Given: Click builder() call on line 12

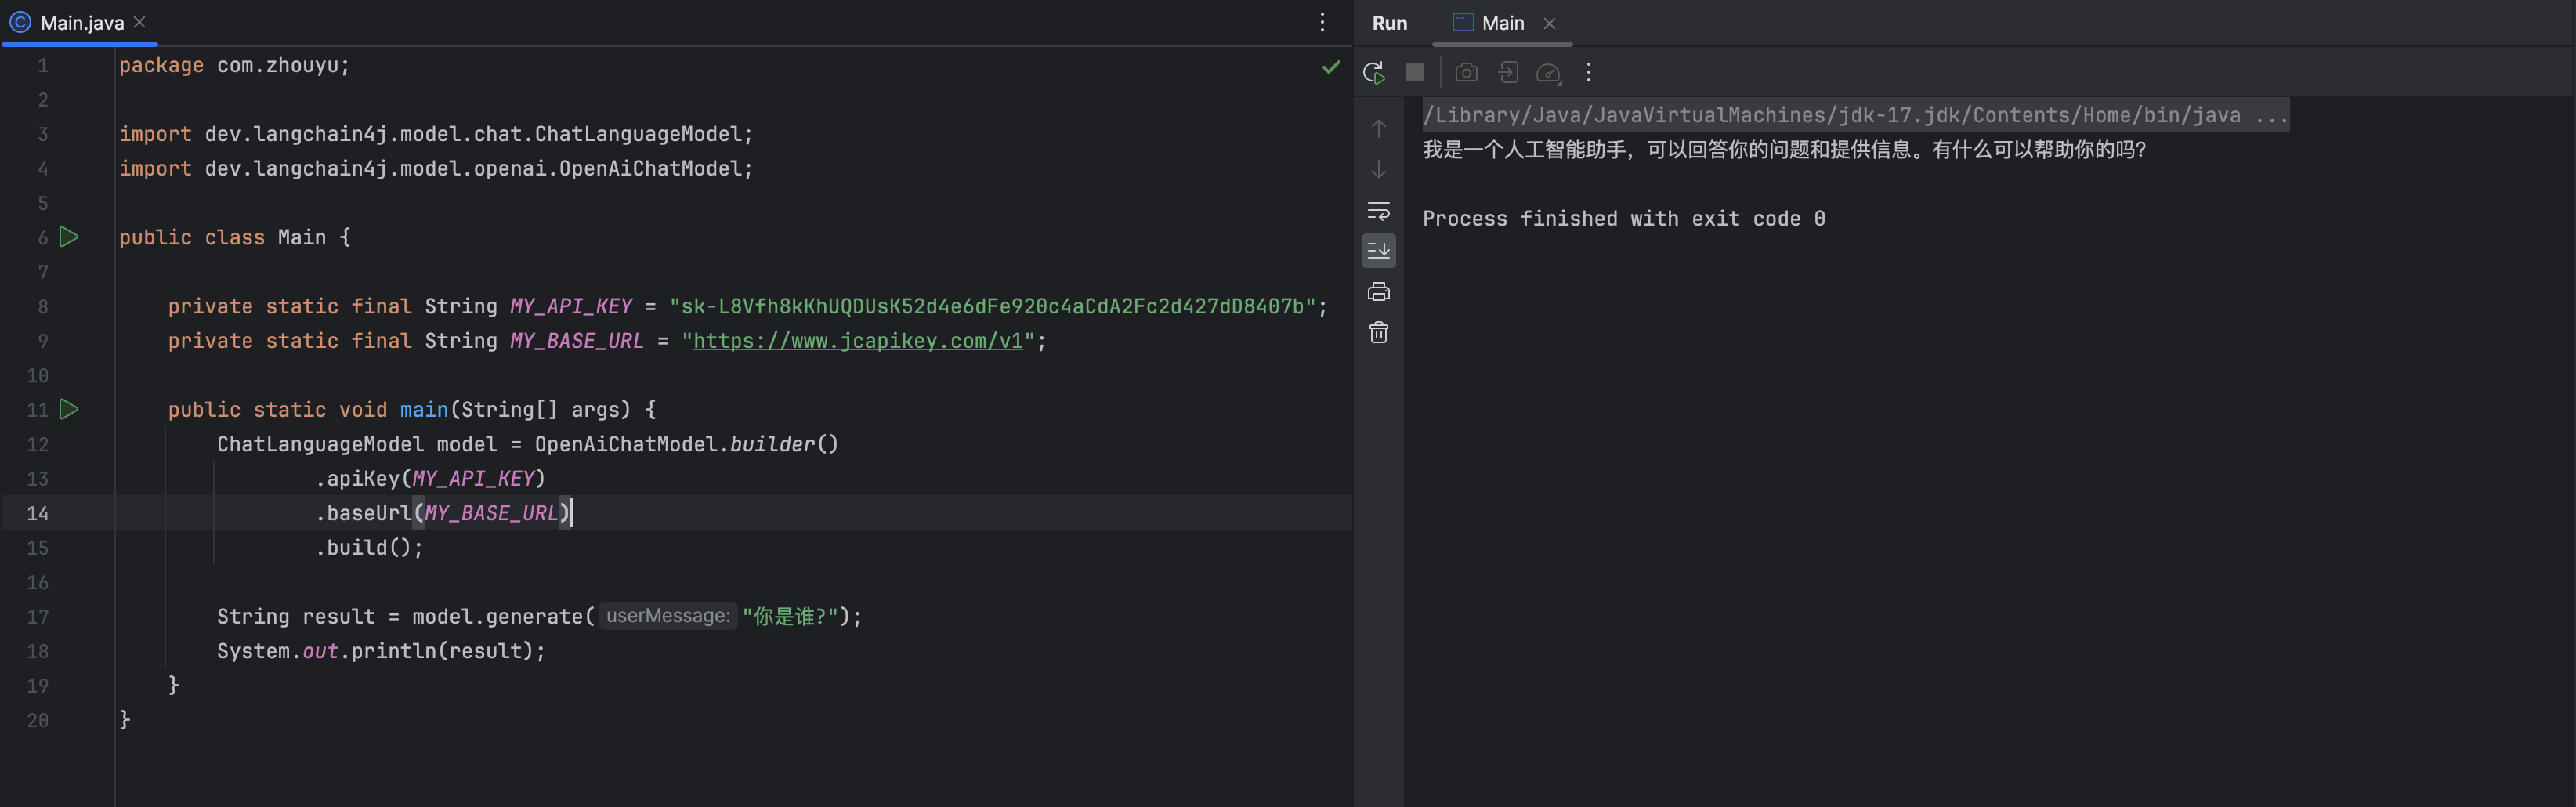Looking at the screenshot, I should coord(784,444).
